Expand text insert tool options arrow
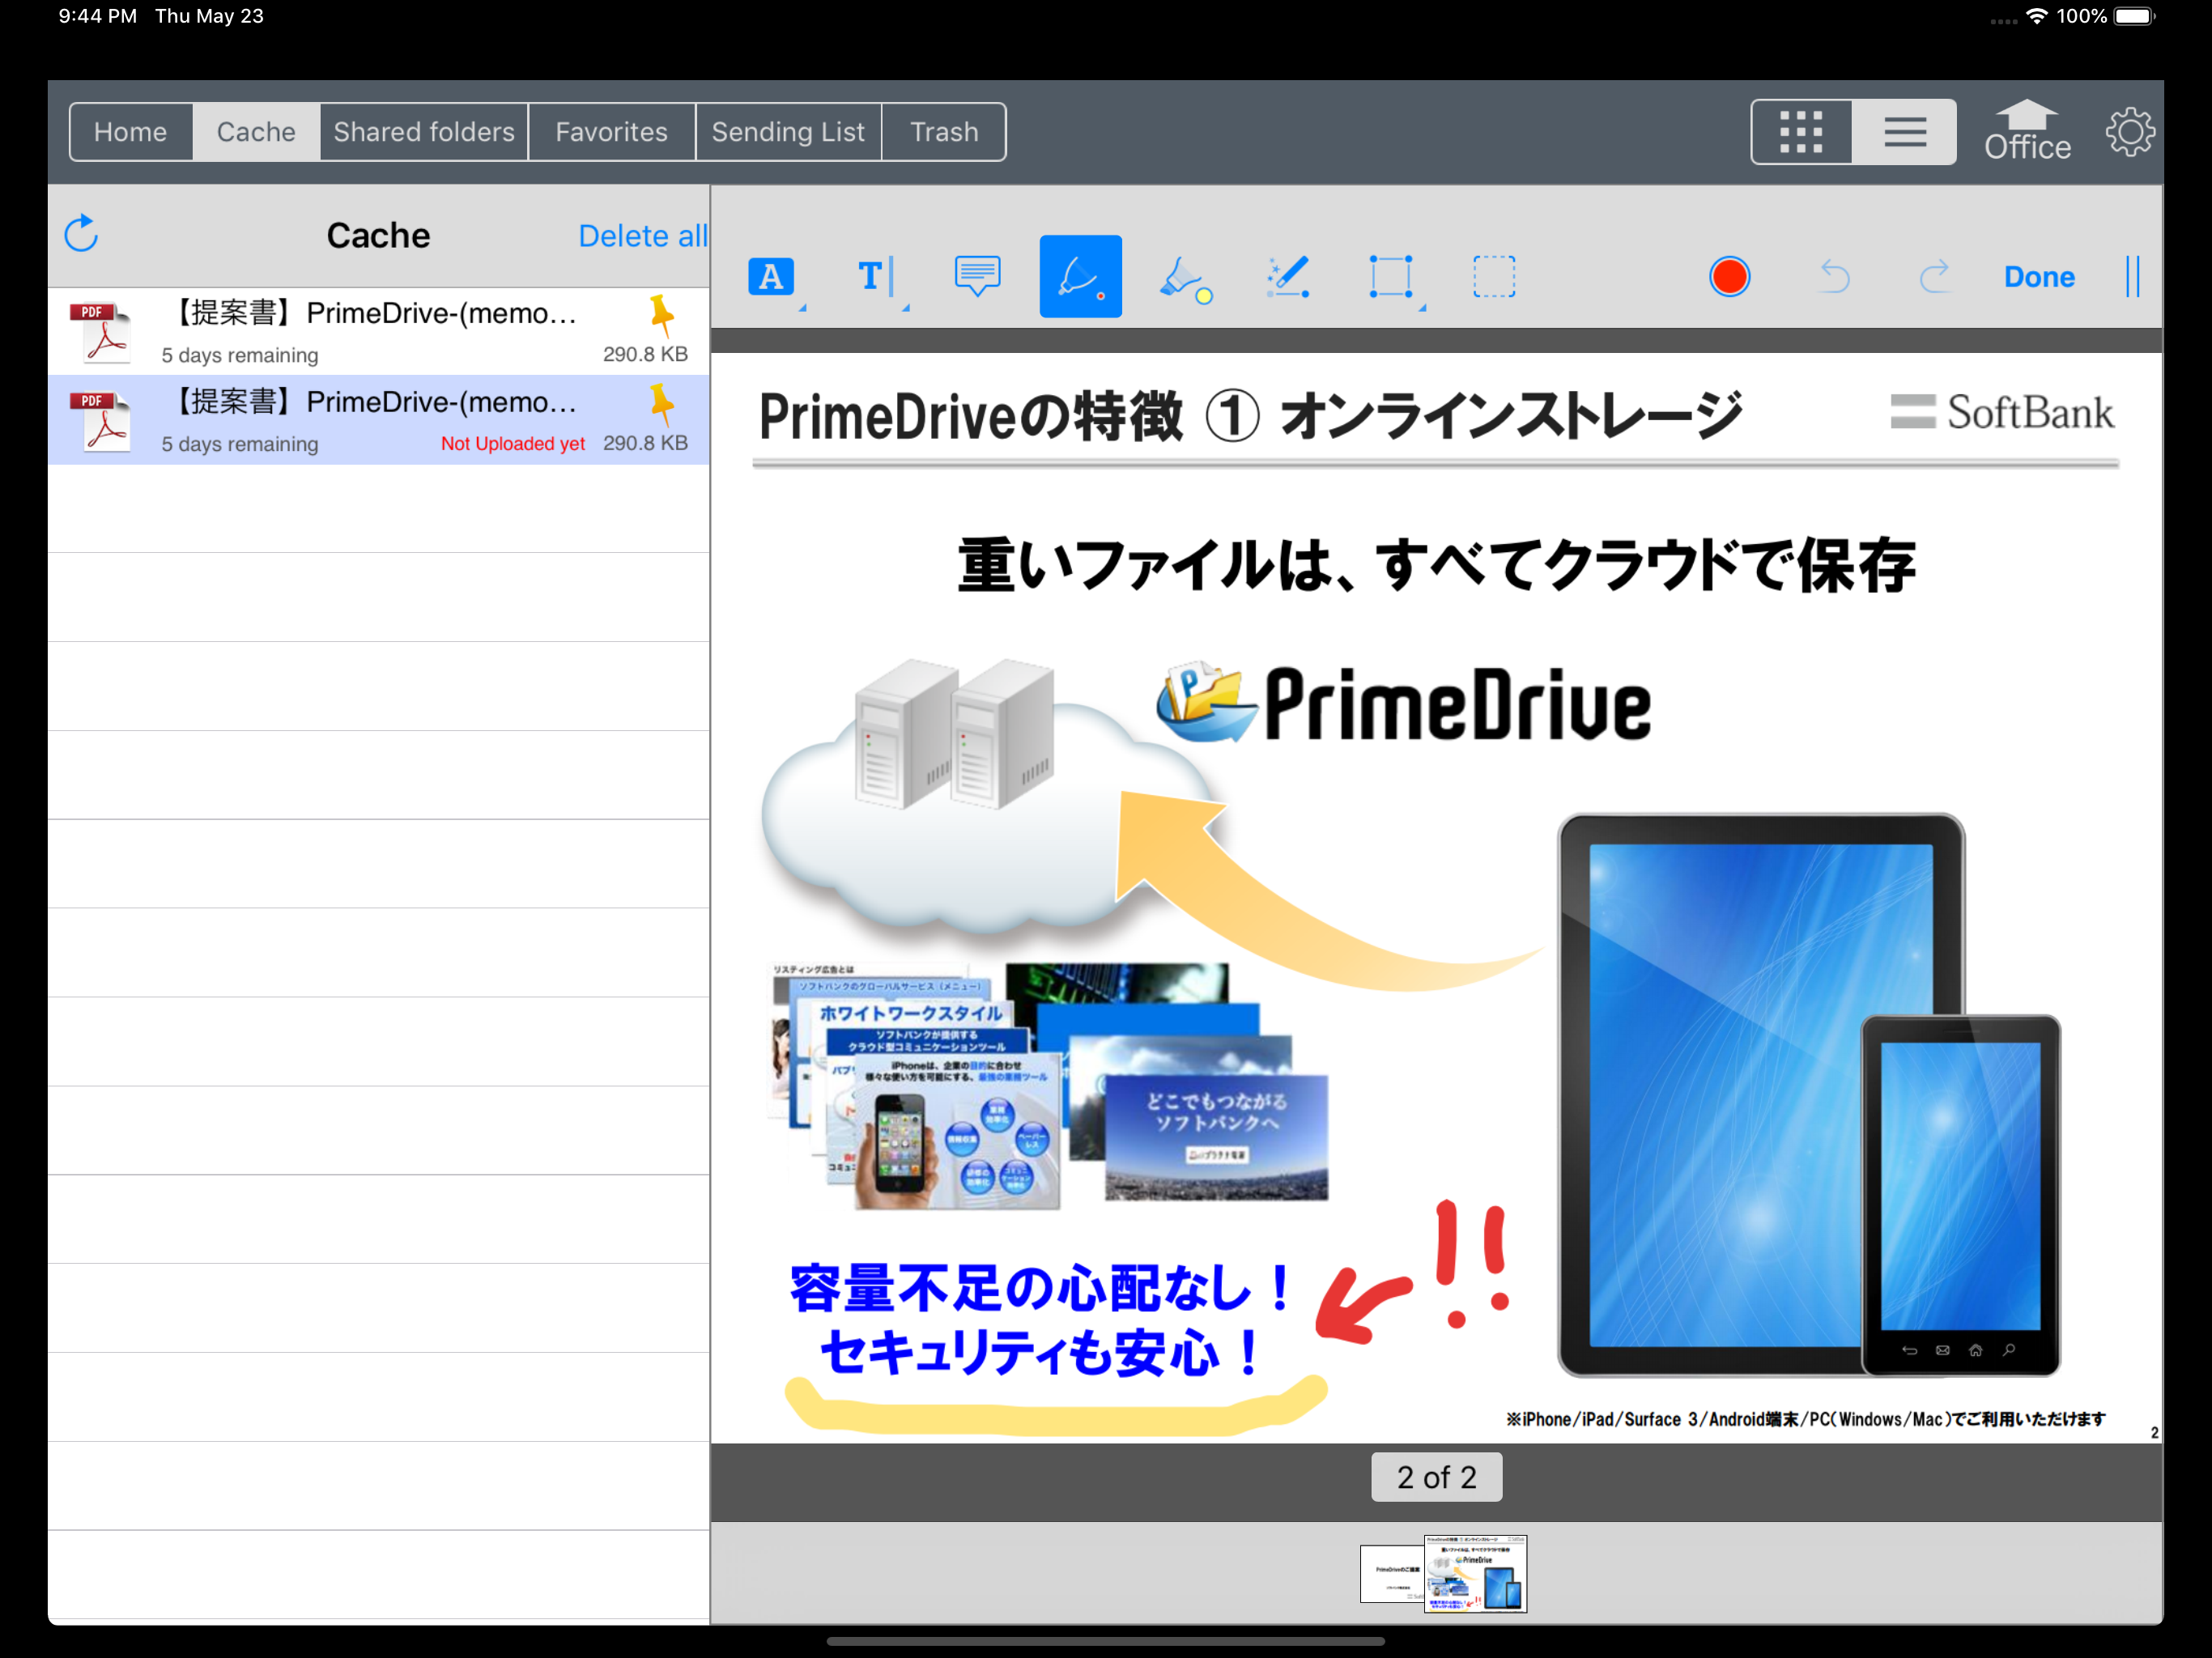This screenshot has width=2212, height=1658. (x=905, y=308)
